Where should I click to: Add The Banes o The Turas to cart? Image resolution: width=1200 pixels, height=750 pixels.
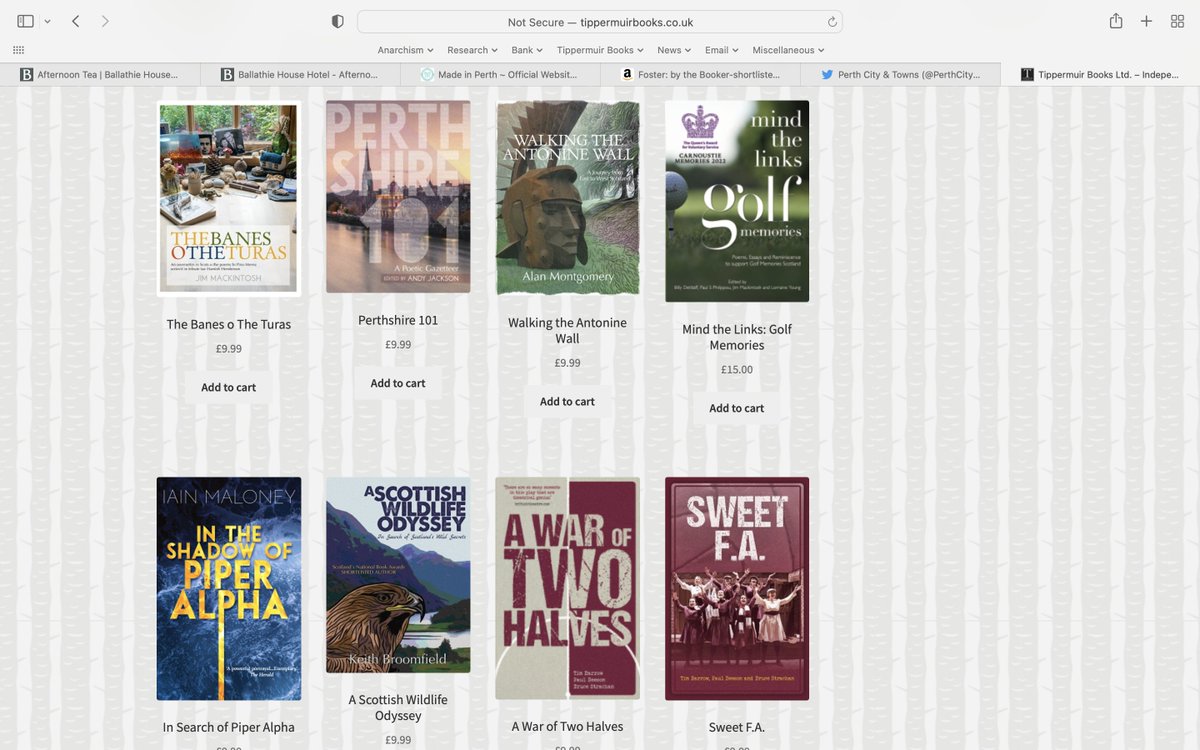(229, 387)
